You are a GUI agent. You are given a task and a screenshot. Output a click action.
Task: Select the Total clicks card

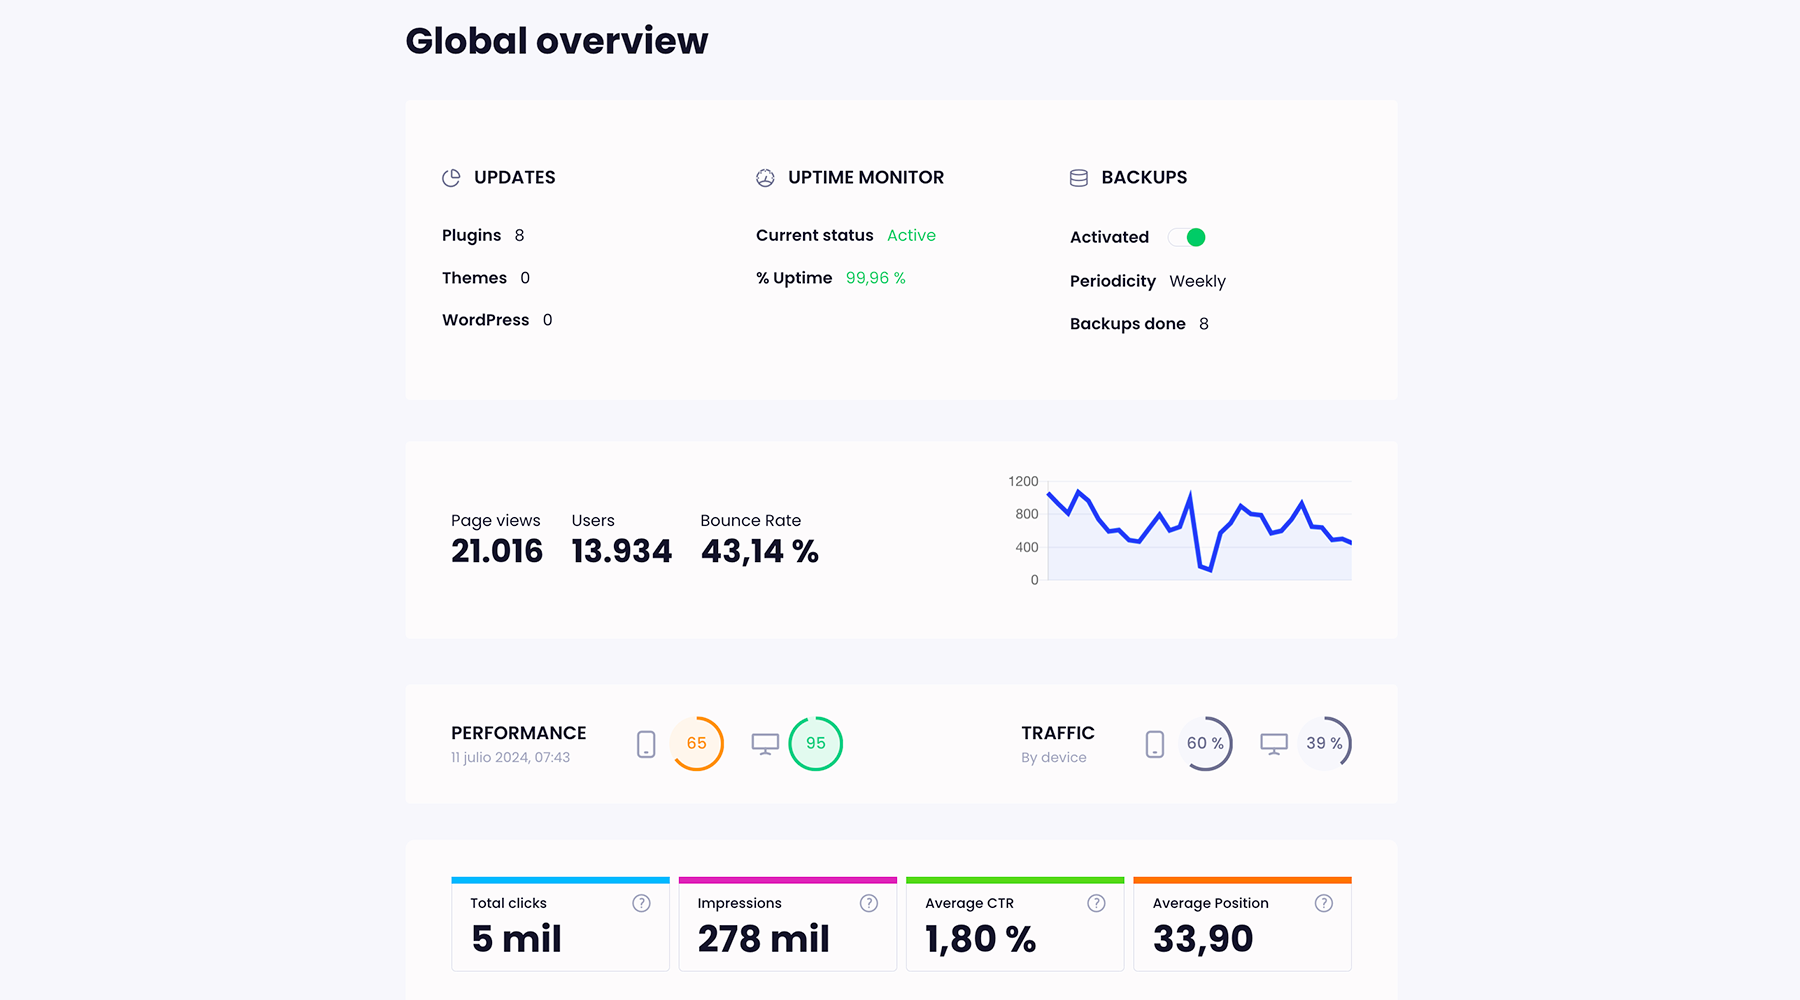point(560,924)
